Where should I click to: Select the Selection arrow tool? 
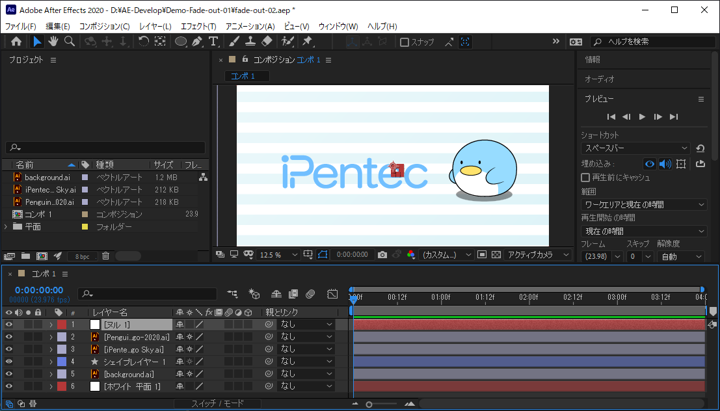(37, 42)
